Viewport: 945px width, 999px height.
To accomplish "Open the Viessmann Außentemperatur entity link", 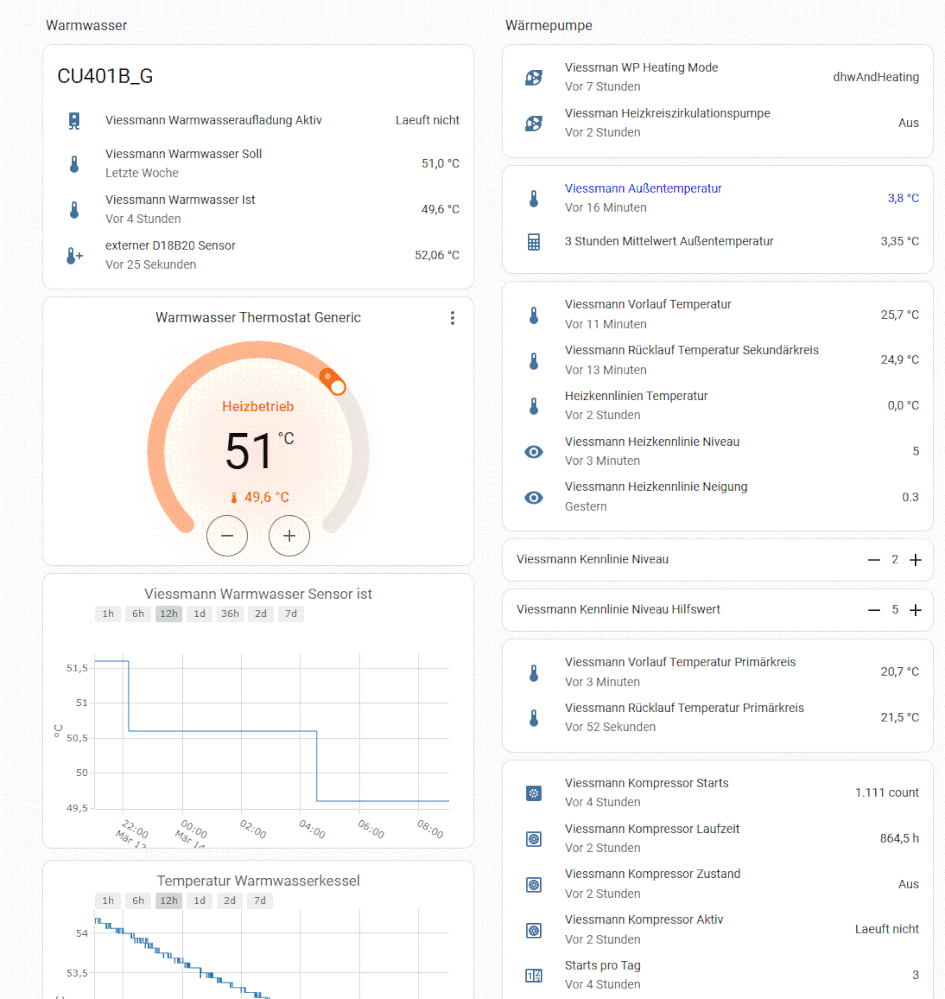I will coord(643,189).
